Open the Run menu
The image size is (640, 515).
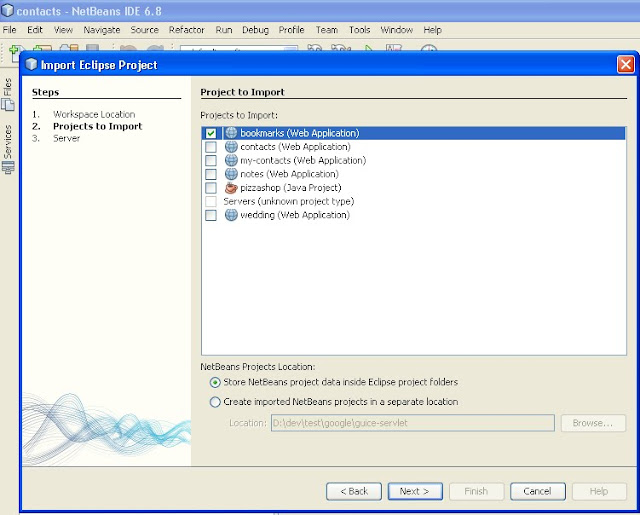224,30
